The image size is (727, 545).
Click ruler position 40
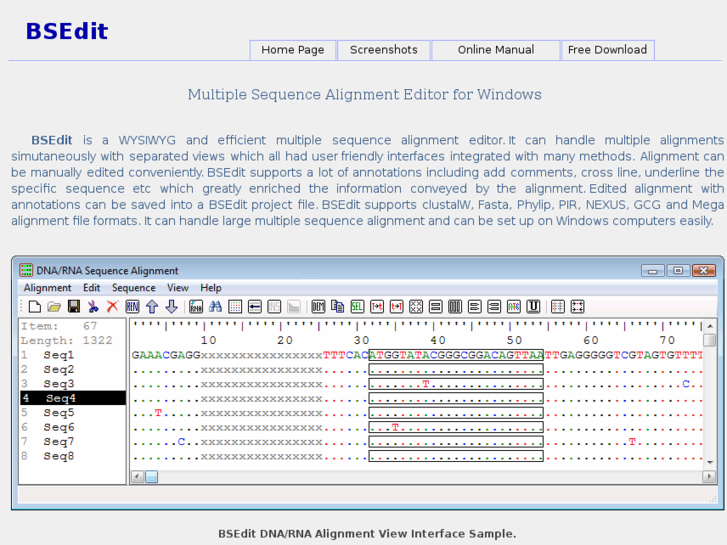tap(438, 340)
